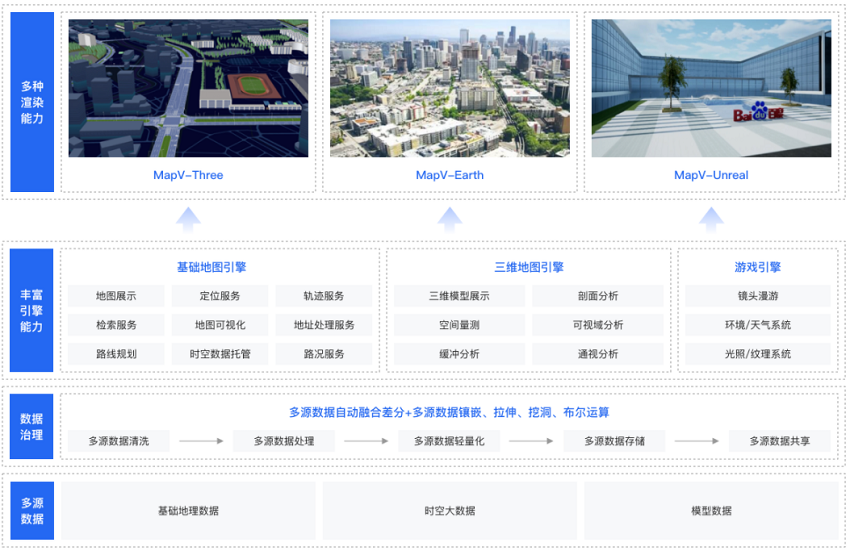Select the 多源数据清洗 step

click(x=119, y=441)
